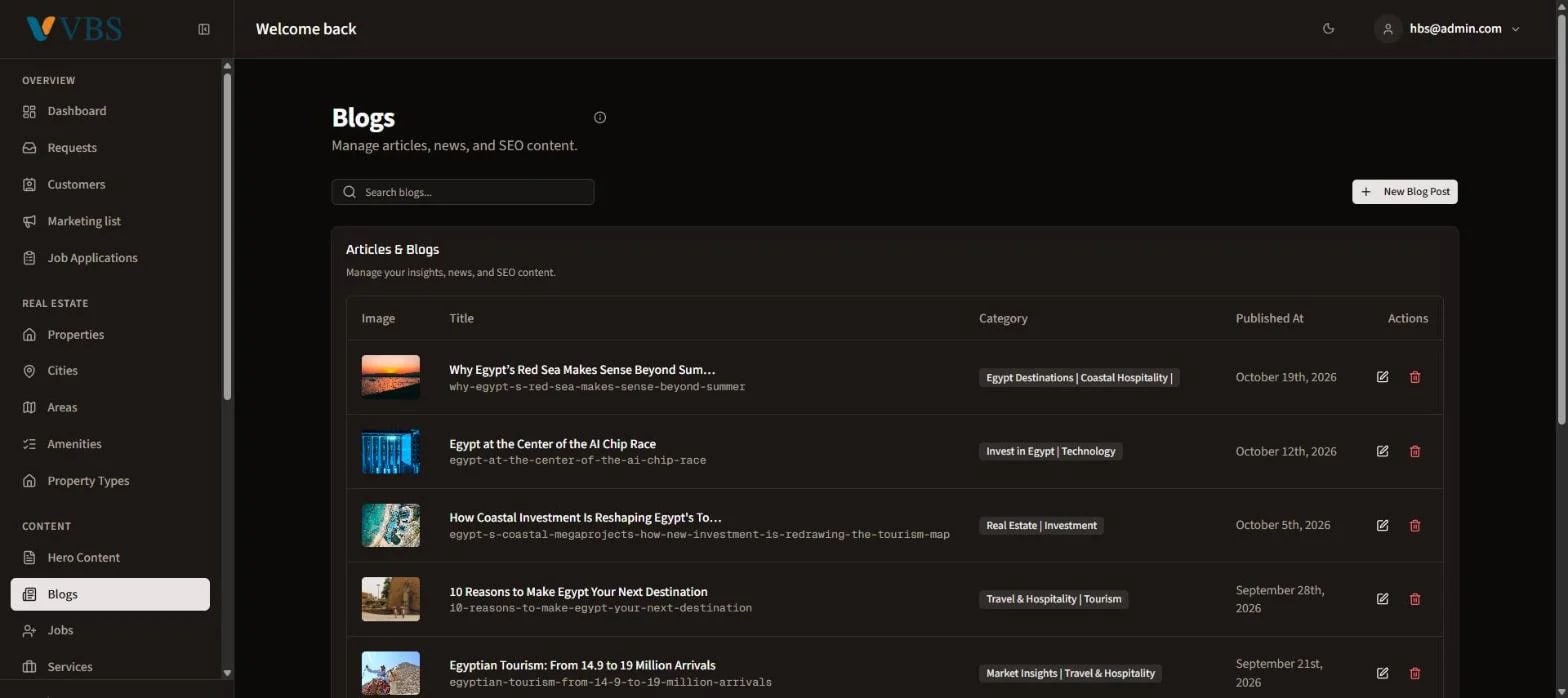Screen dimensions: 1568x698
Task: Click the Coastal Investment aerial thumbnail
Action: coord(391,525)
